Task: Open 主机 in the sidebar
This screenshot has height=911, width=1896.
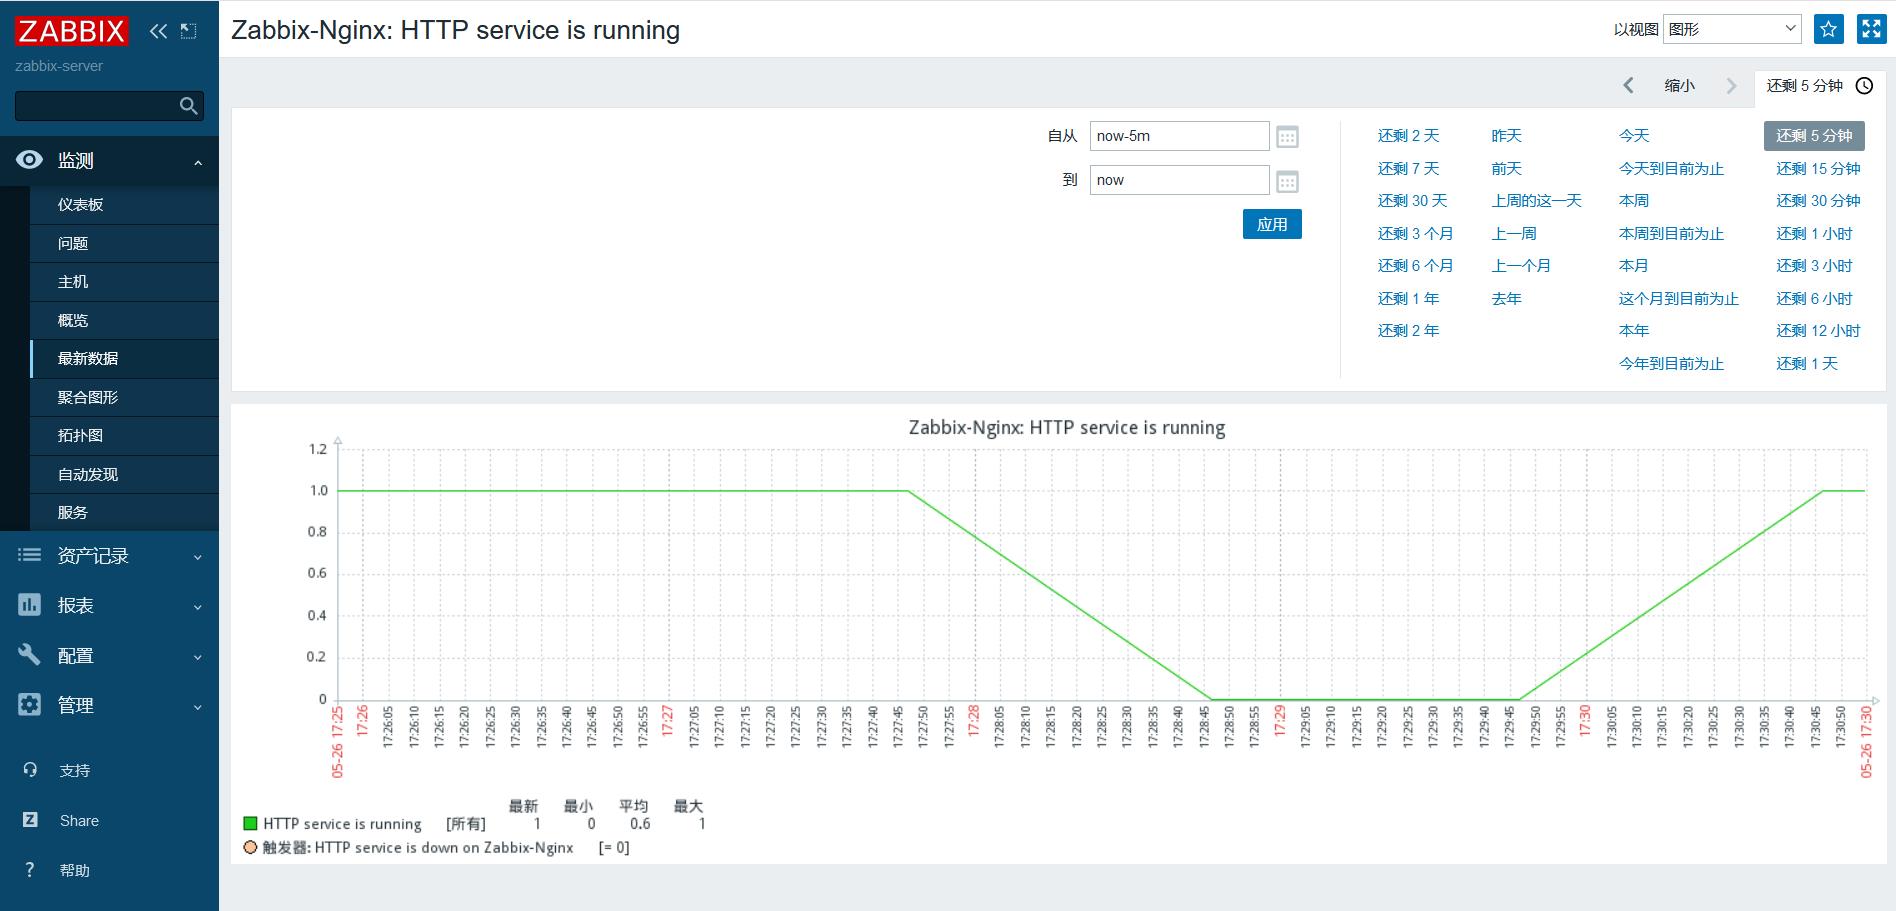Action: [x=124, y=282]
